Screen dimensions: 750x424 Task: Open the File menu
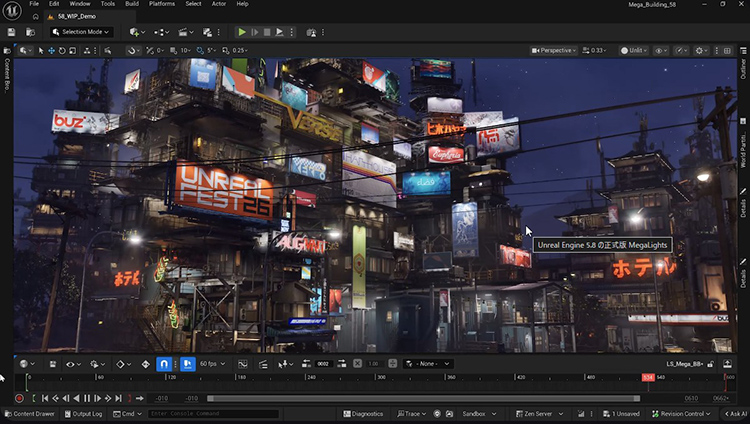(34, 4)
